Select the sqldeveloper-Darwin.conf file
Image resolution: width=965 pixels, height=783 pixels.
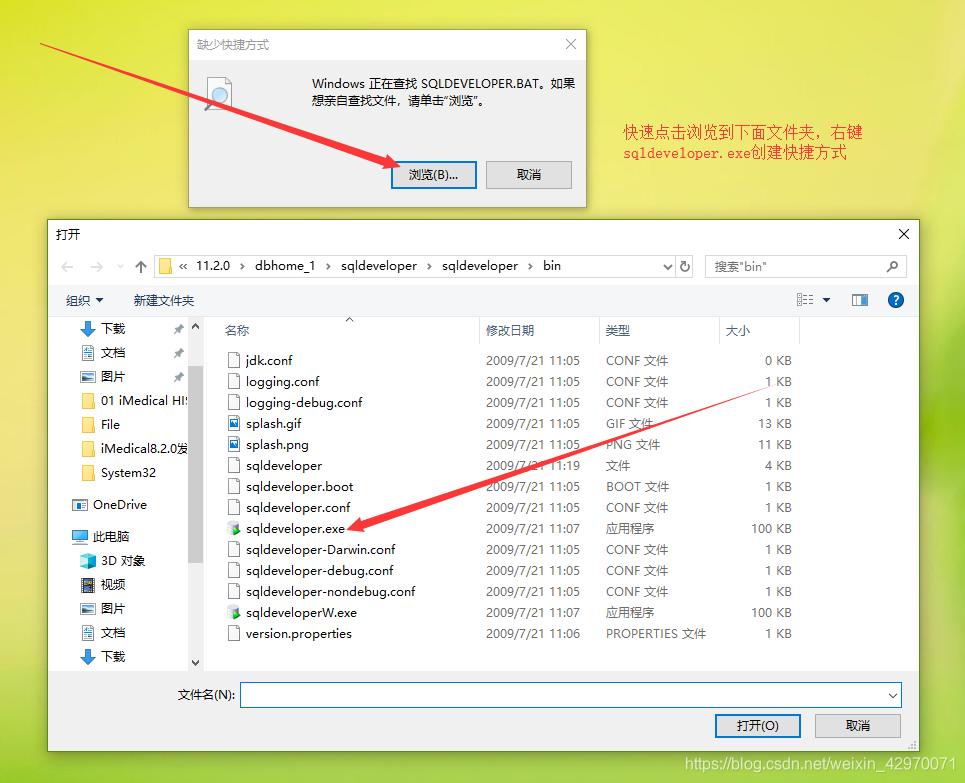pyautogui.click(x=321, y=549)
